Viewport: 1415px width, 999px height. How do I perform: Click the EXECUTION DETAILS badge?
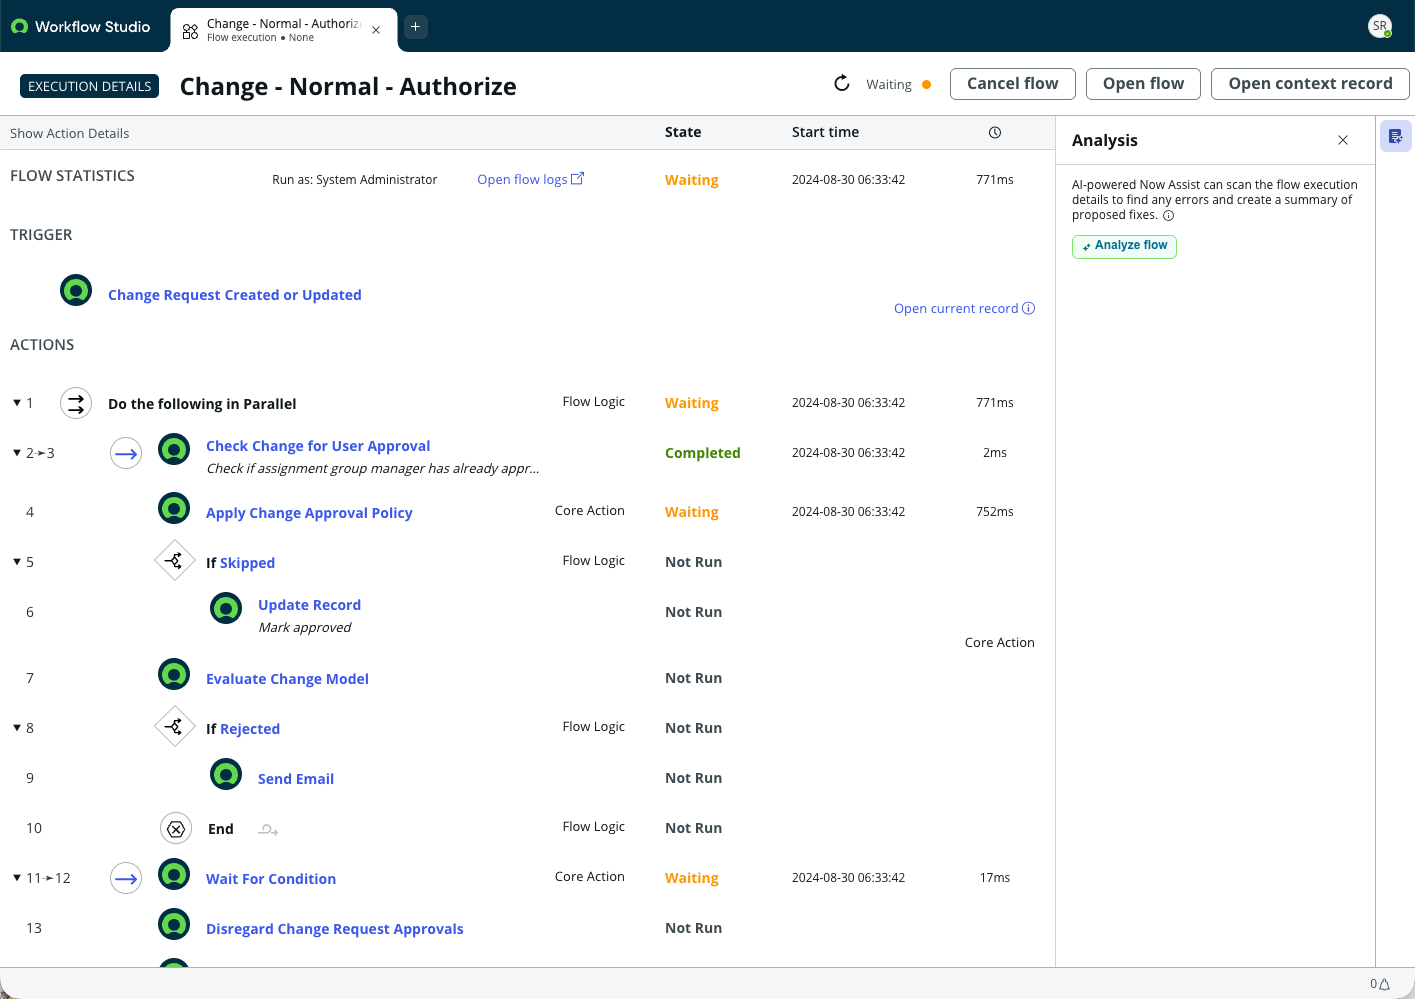[90, 86]
